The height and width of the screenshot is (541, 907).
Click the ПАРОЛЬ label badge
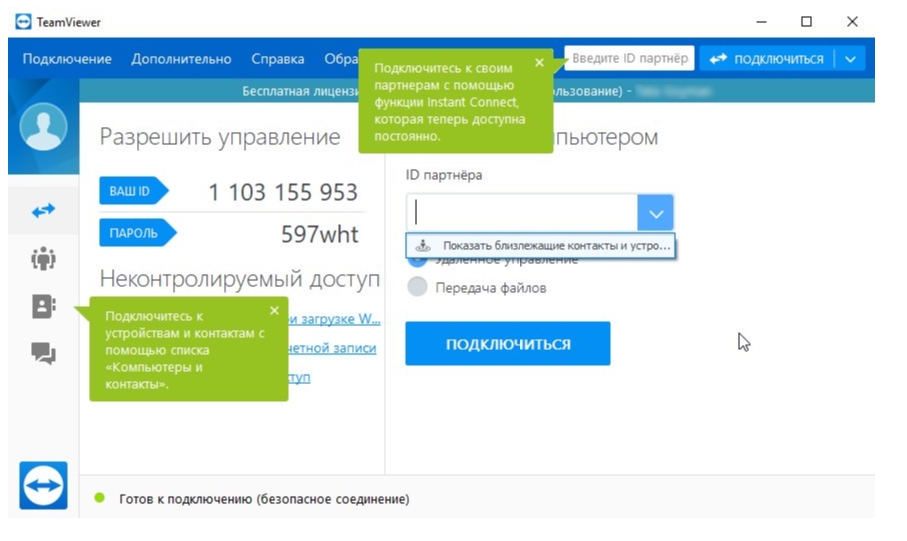pyautogui.click(x=137, y=233)
